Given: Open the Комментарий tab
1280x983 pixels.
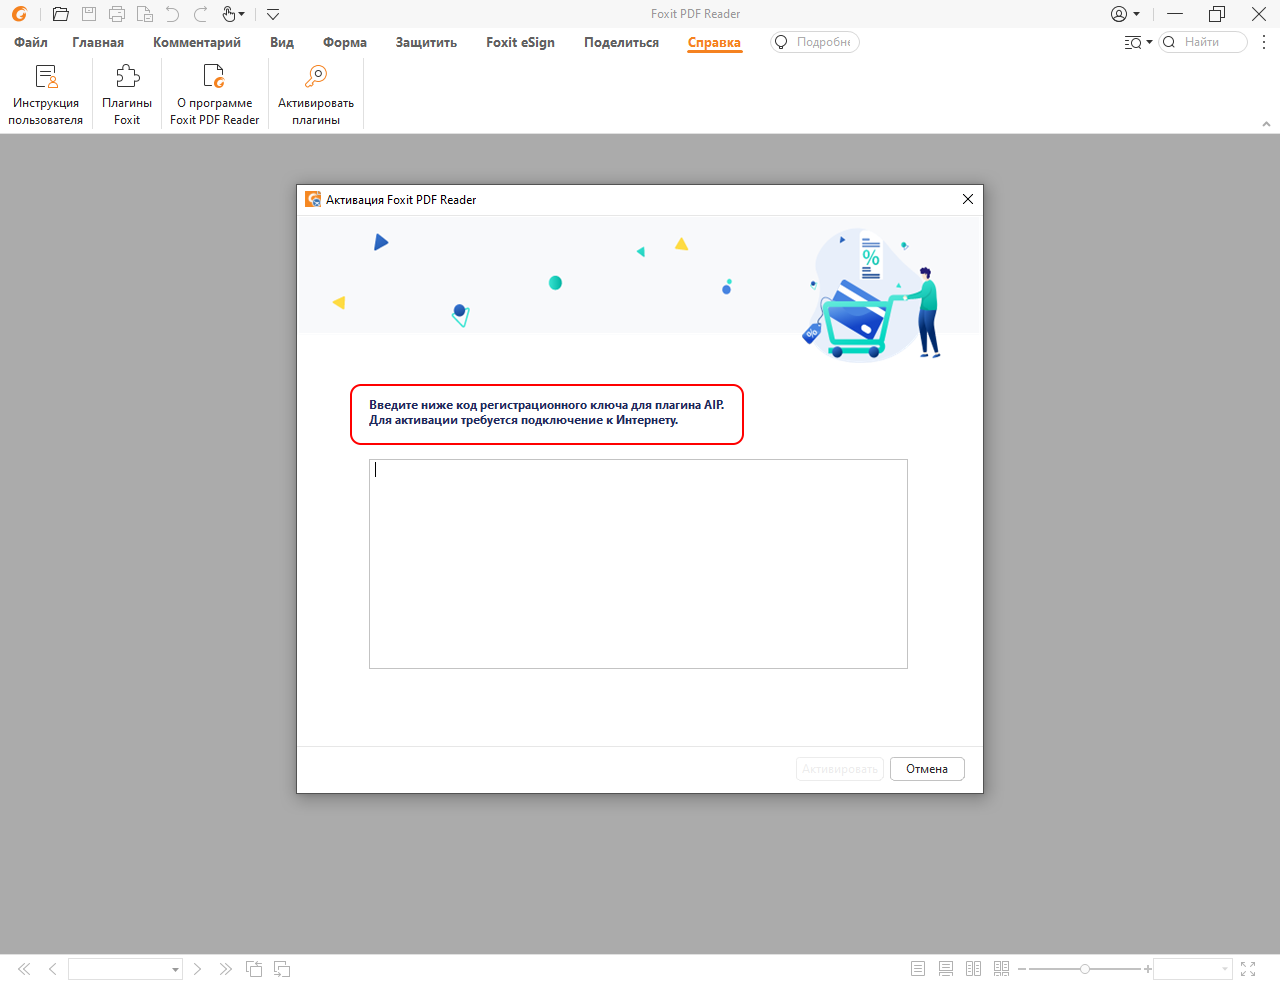Looking at the screenshot, I should point(196,42).
